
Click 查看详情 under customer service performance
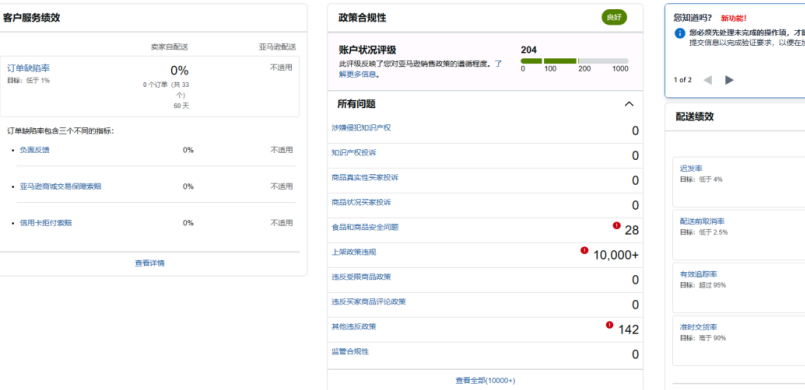click(149, 263)
